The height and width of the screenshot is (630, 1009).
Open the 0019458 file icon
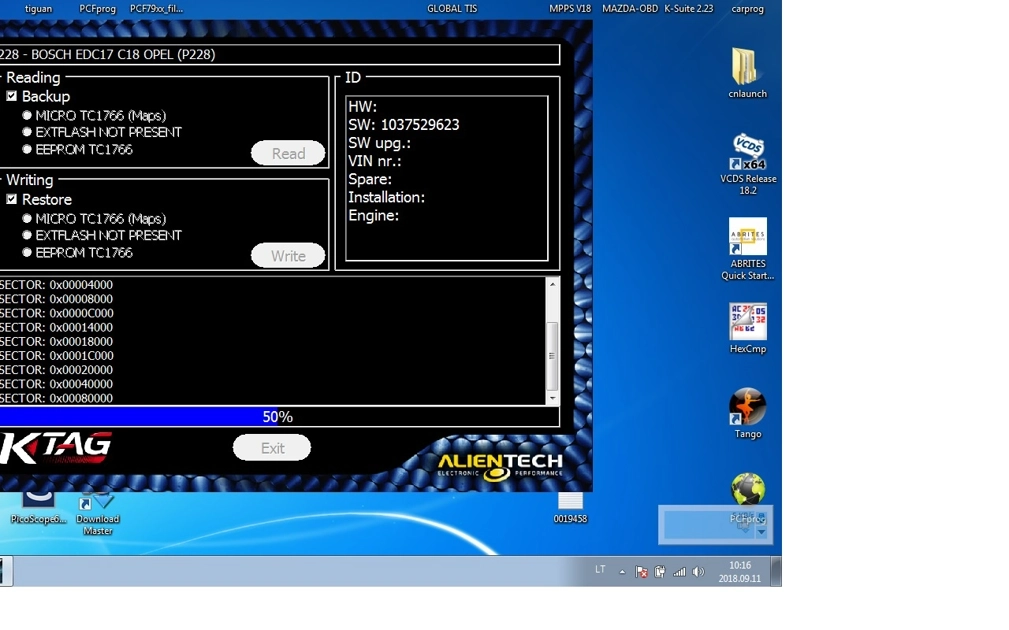click(x=570, y=507)
